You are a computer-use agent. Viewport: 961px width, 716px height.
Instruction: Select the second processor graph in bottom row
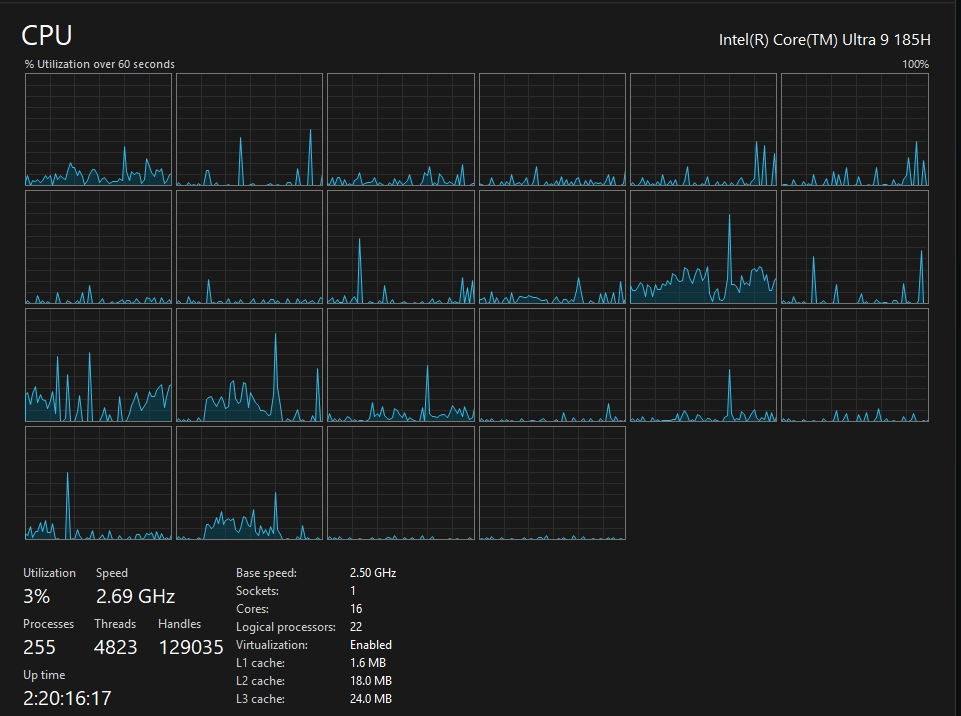(x=249, y=483)
